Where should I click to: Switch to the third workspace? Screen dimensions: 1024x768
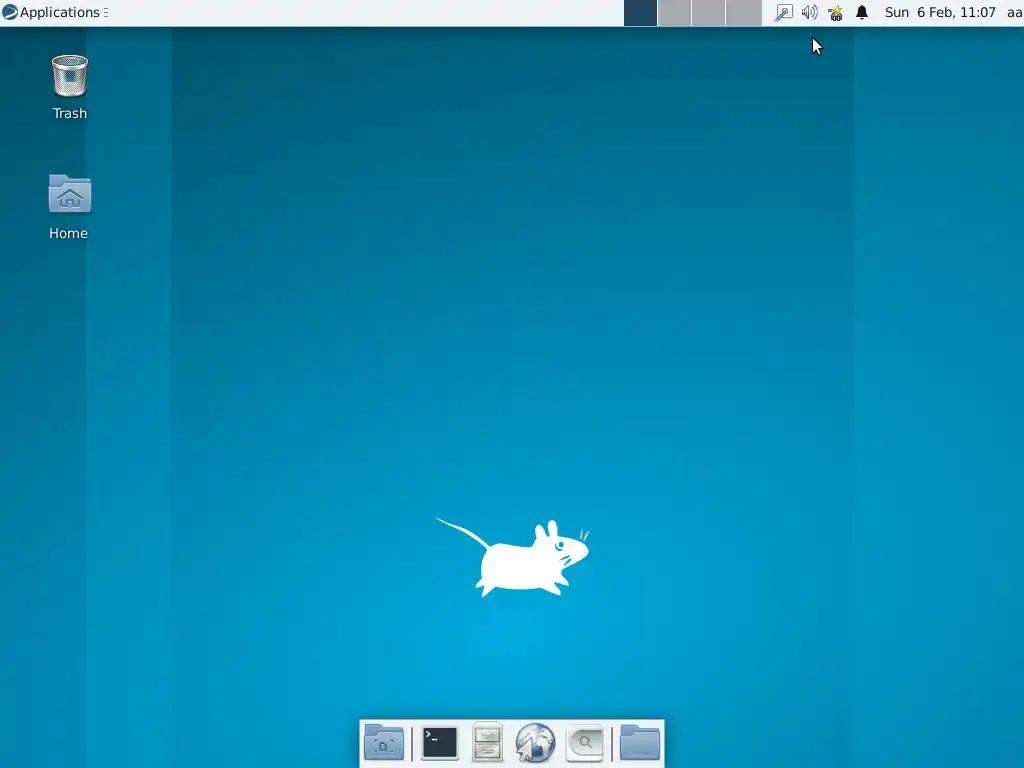(709, 12)
